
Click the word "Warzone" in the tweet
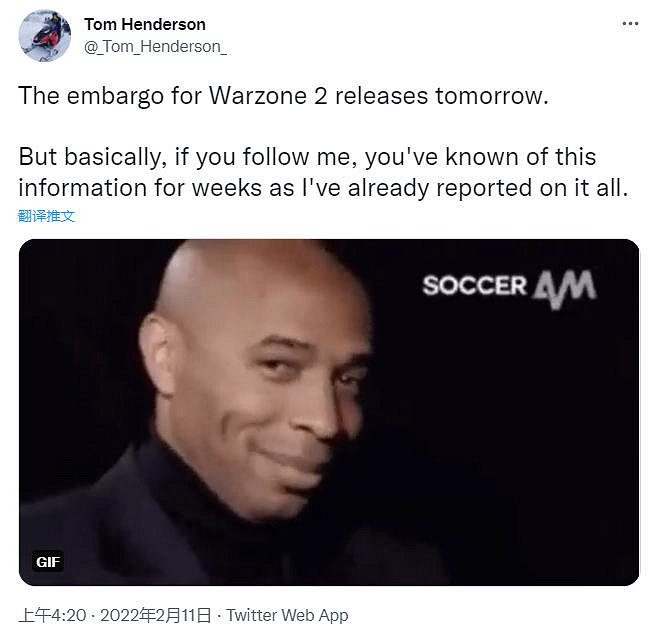click(x=257, y=96)
